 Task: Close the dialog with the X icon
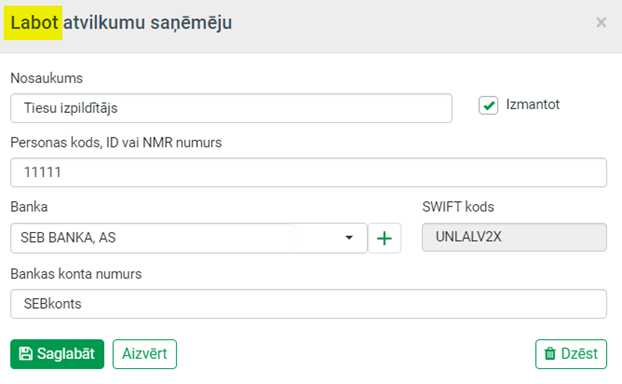point(601,23)
